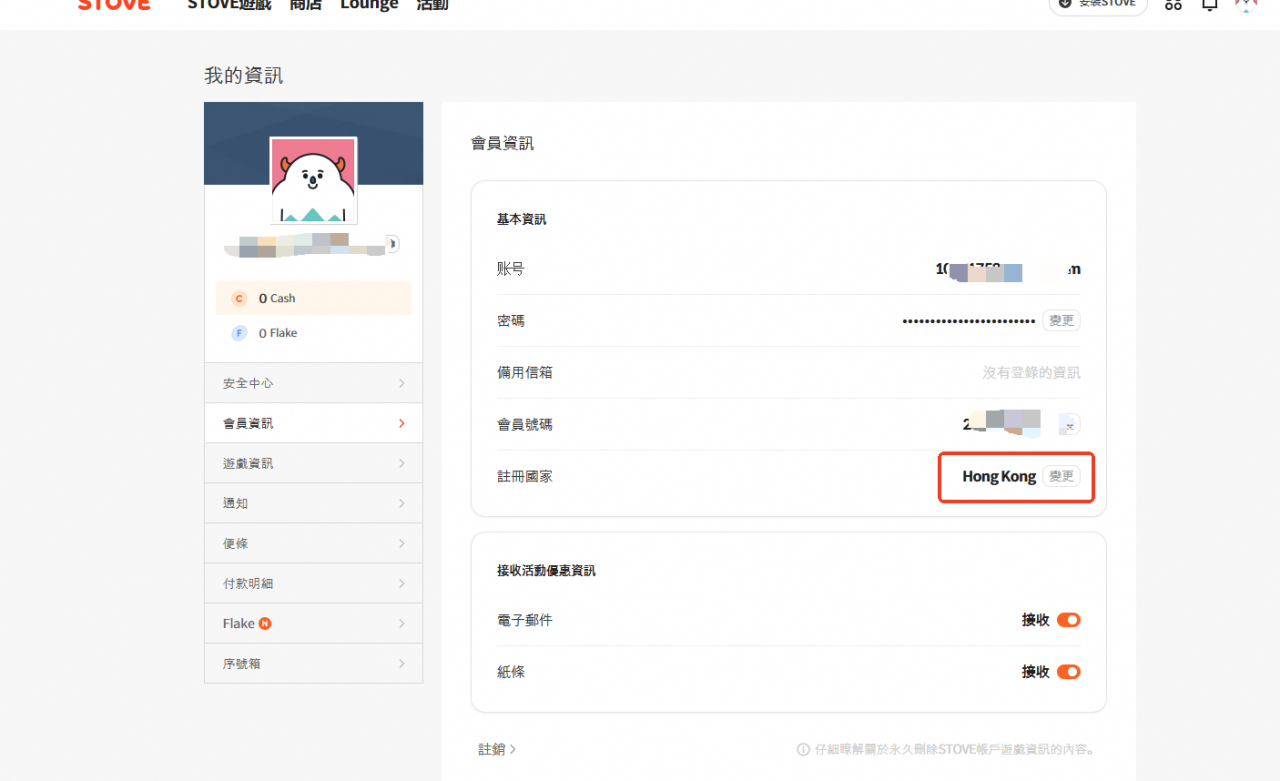Open notifications via the bell icon
This screenshot has height=781, width=1280.
point(1208,5)
